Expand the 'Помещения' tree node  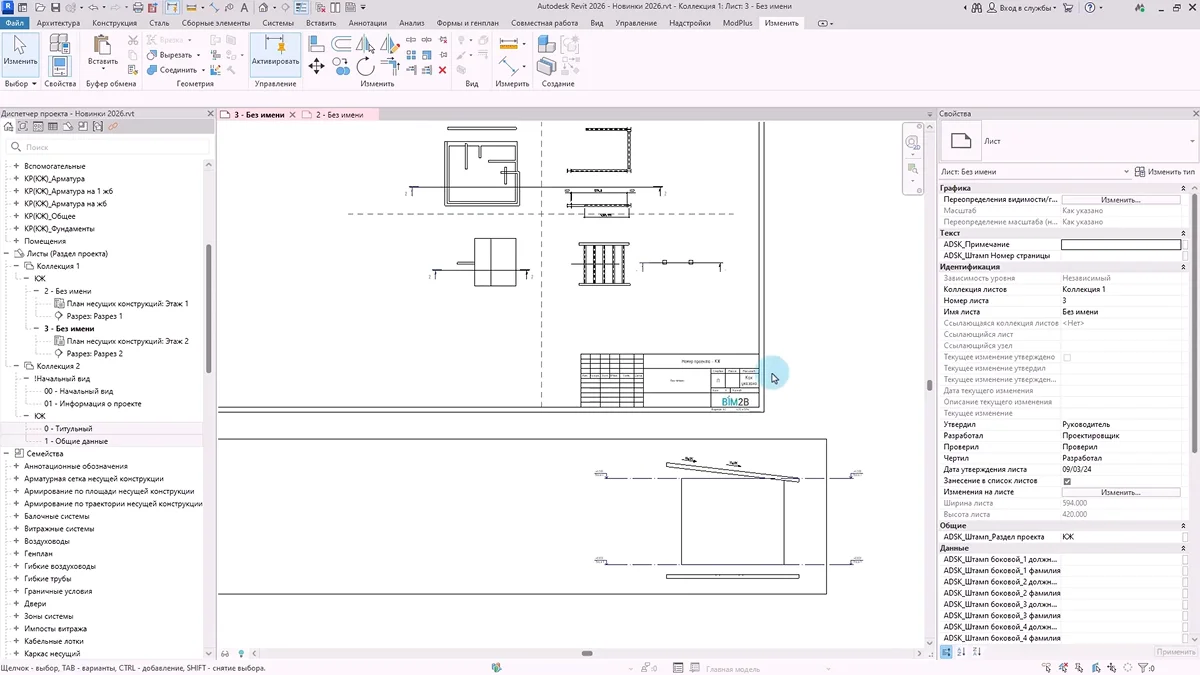click(x=16, y=241)
